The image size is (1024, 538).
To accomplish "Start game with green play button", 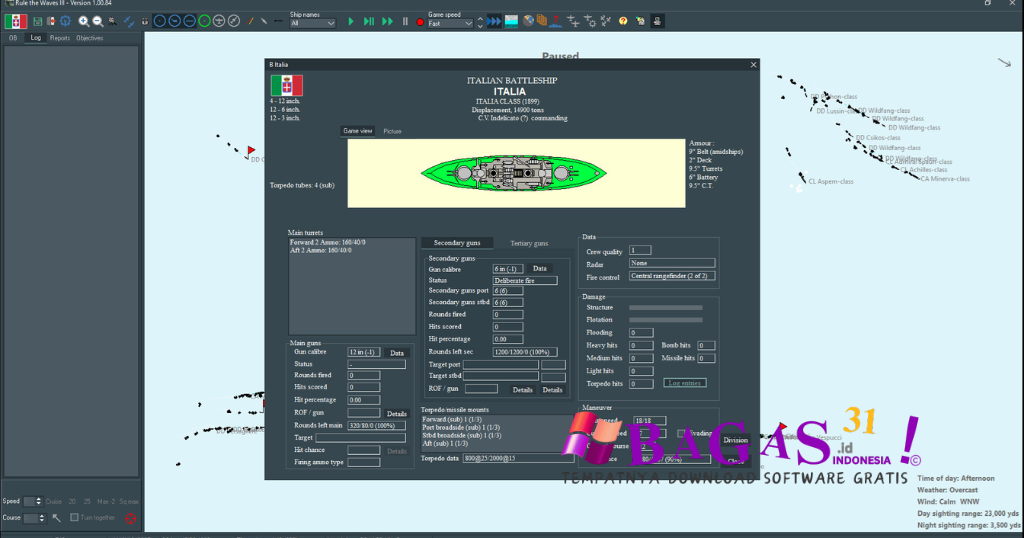I will point(351,22).
